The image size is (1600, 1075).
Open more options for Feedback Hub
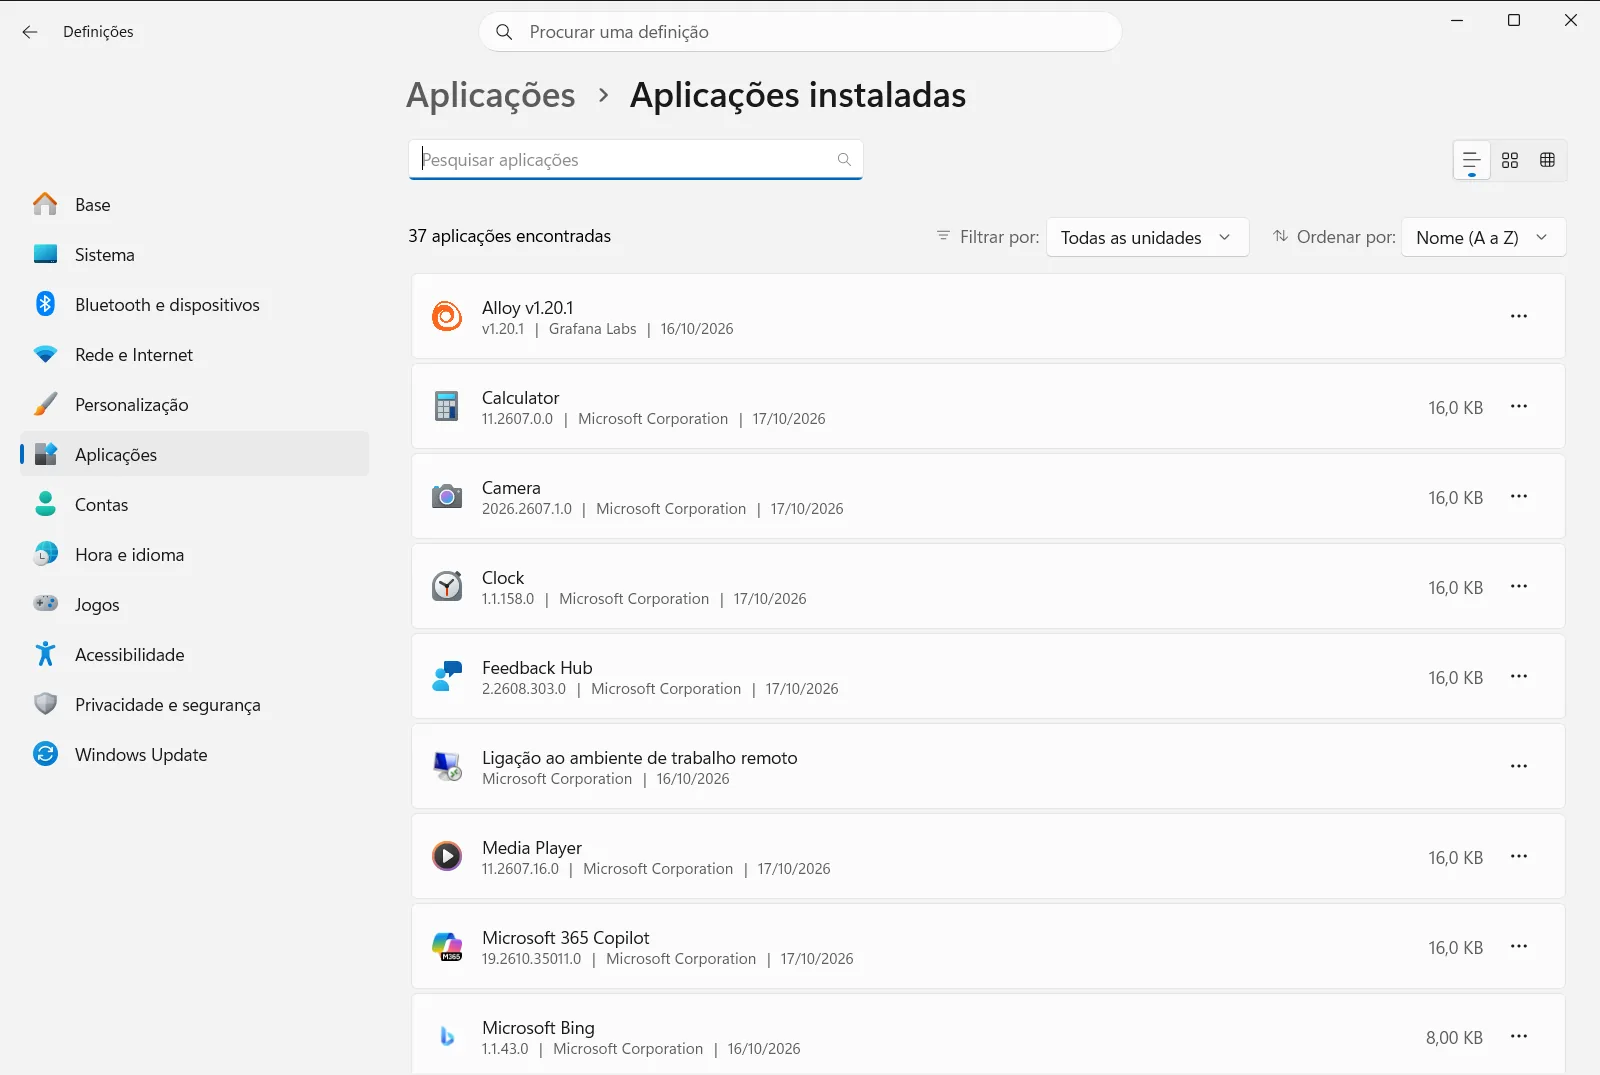click(x=1519, y=676)
